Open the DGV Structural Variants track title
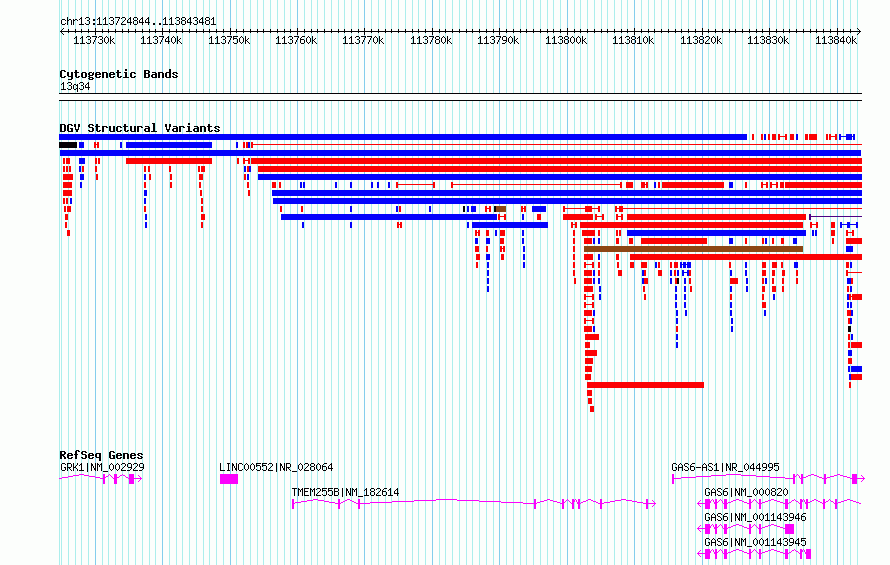Viewport: 890px width, 565px height. (x=140, y=128)
